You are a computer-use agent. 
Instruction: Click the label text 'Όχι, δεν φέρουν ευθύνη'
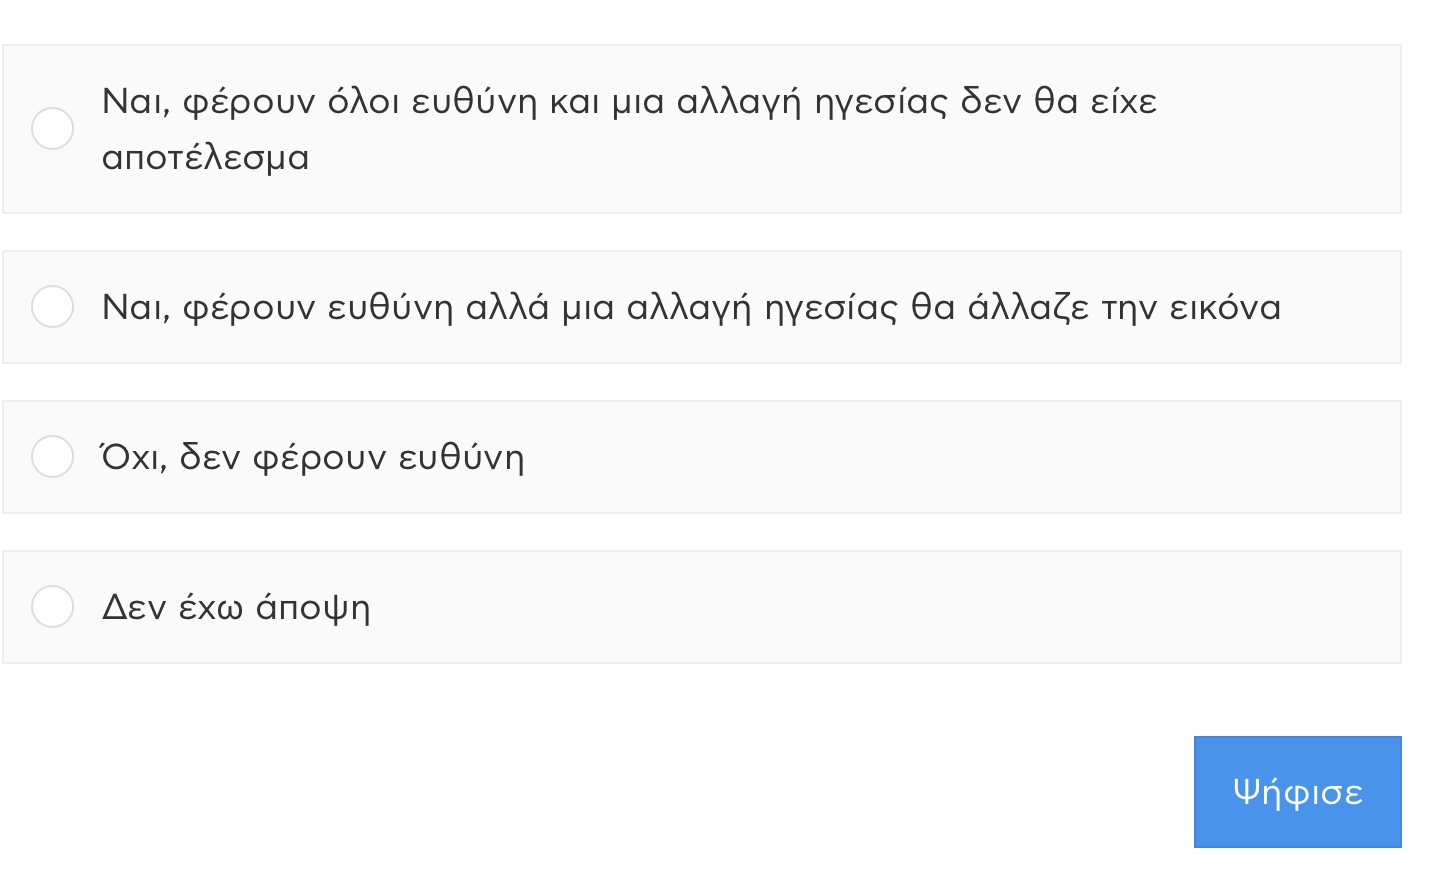click(x=313, y=456)
